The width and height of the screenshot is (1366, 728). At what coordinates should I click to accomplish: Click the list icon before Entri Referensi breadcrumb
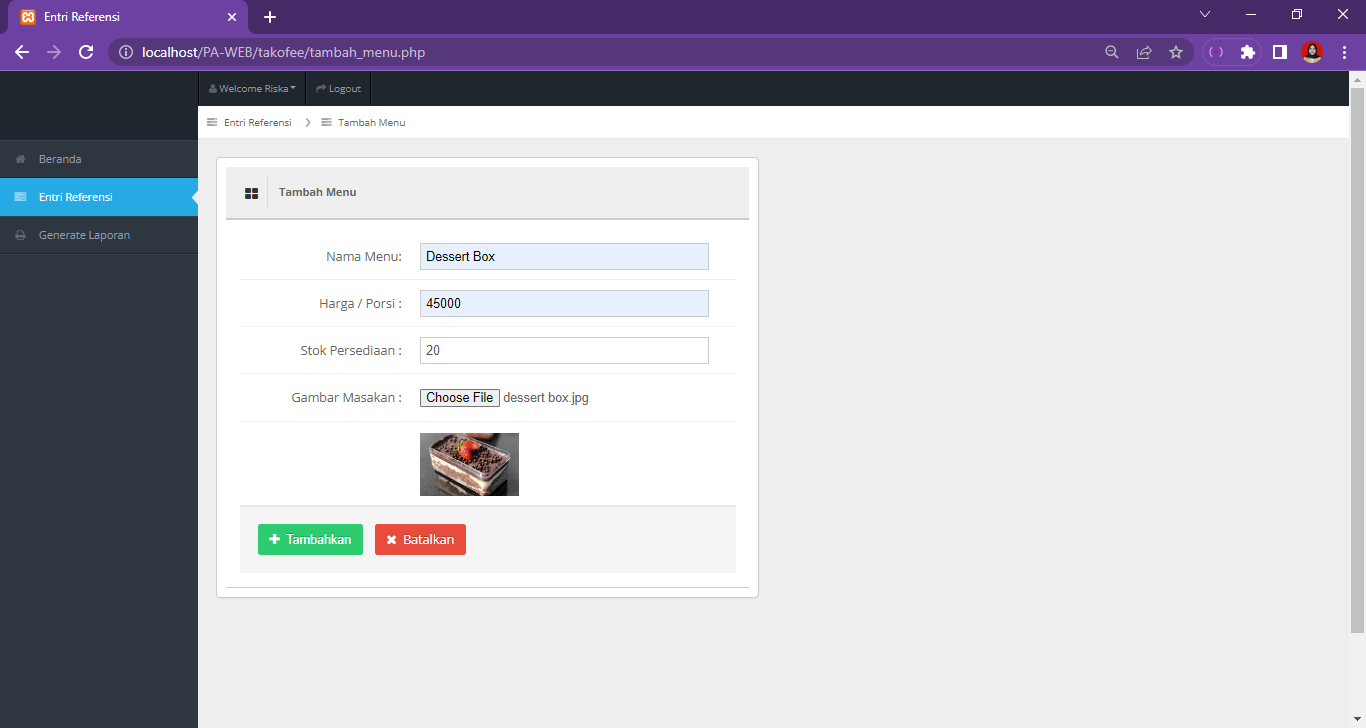pyautogui.click(x=211, y=122)
